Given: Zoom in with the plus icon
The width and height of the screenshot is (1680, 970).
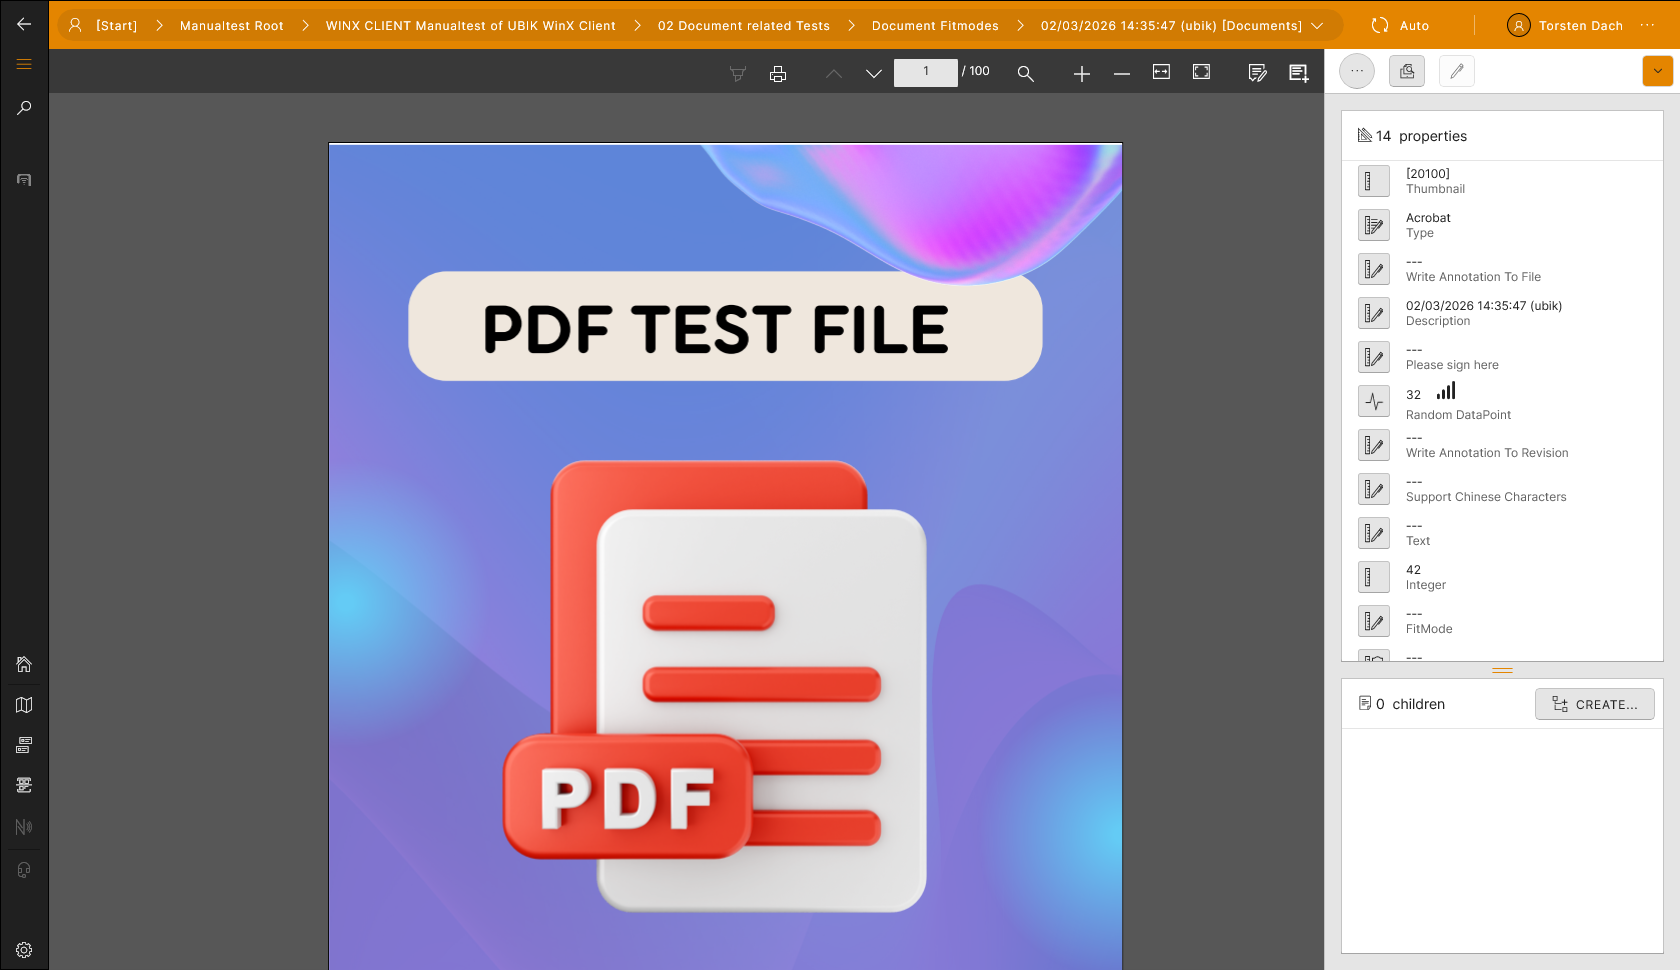Looking at the screenshot, I should (1081, 73).
